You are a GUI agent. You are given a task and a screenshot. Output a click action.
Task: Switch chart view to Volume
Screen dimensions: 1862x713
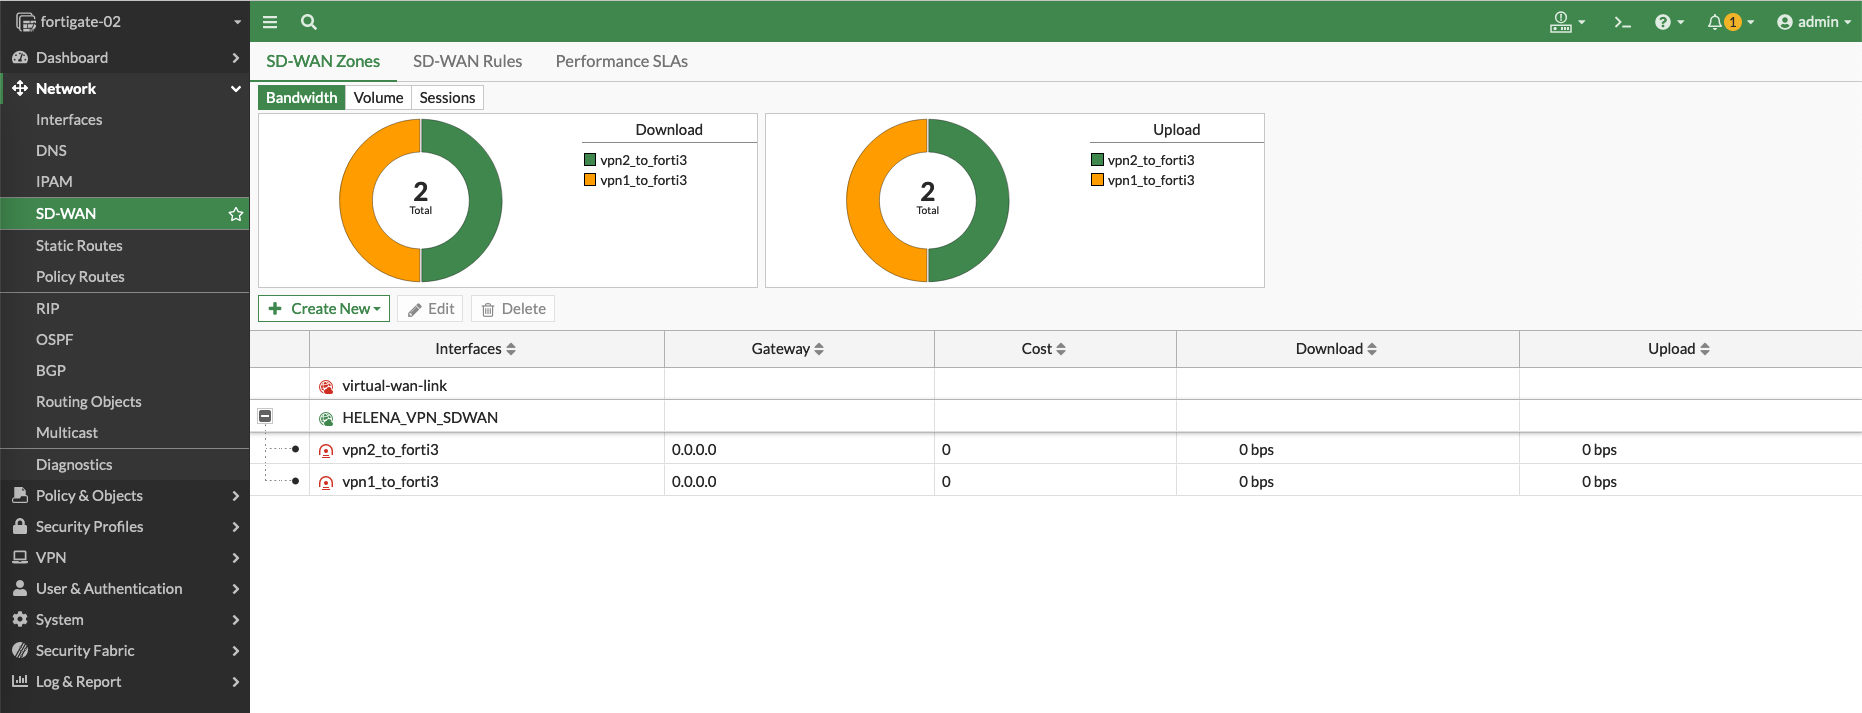[378, 98]
